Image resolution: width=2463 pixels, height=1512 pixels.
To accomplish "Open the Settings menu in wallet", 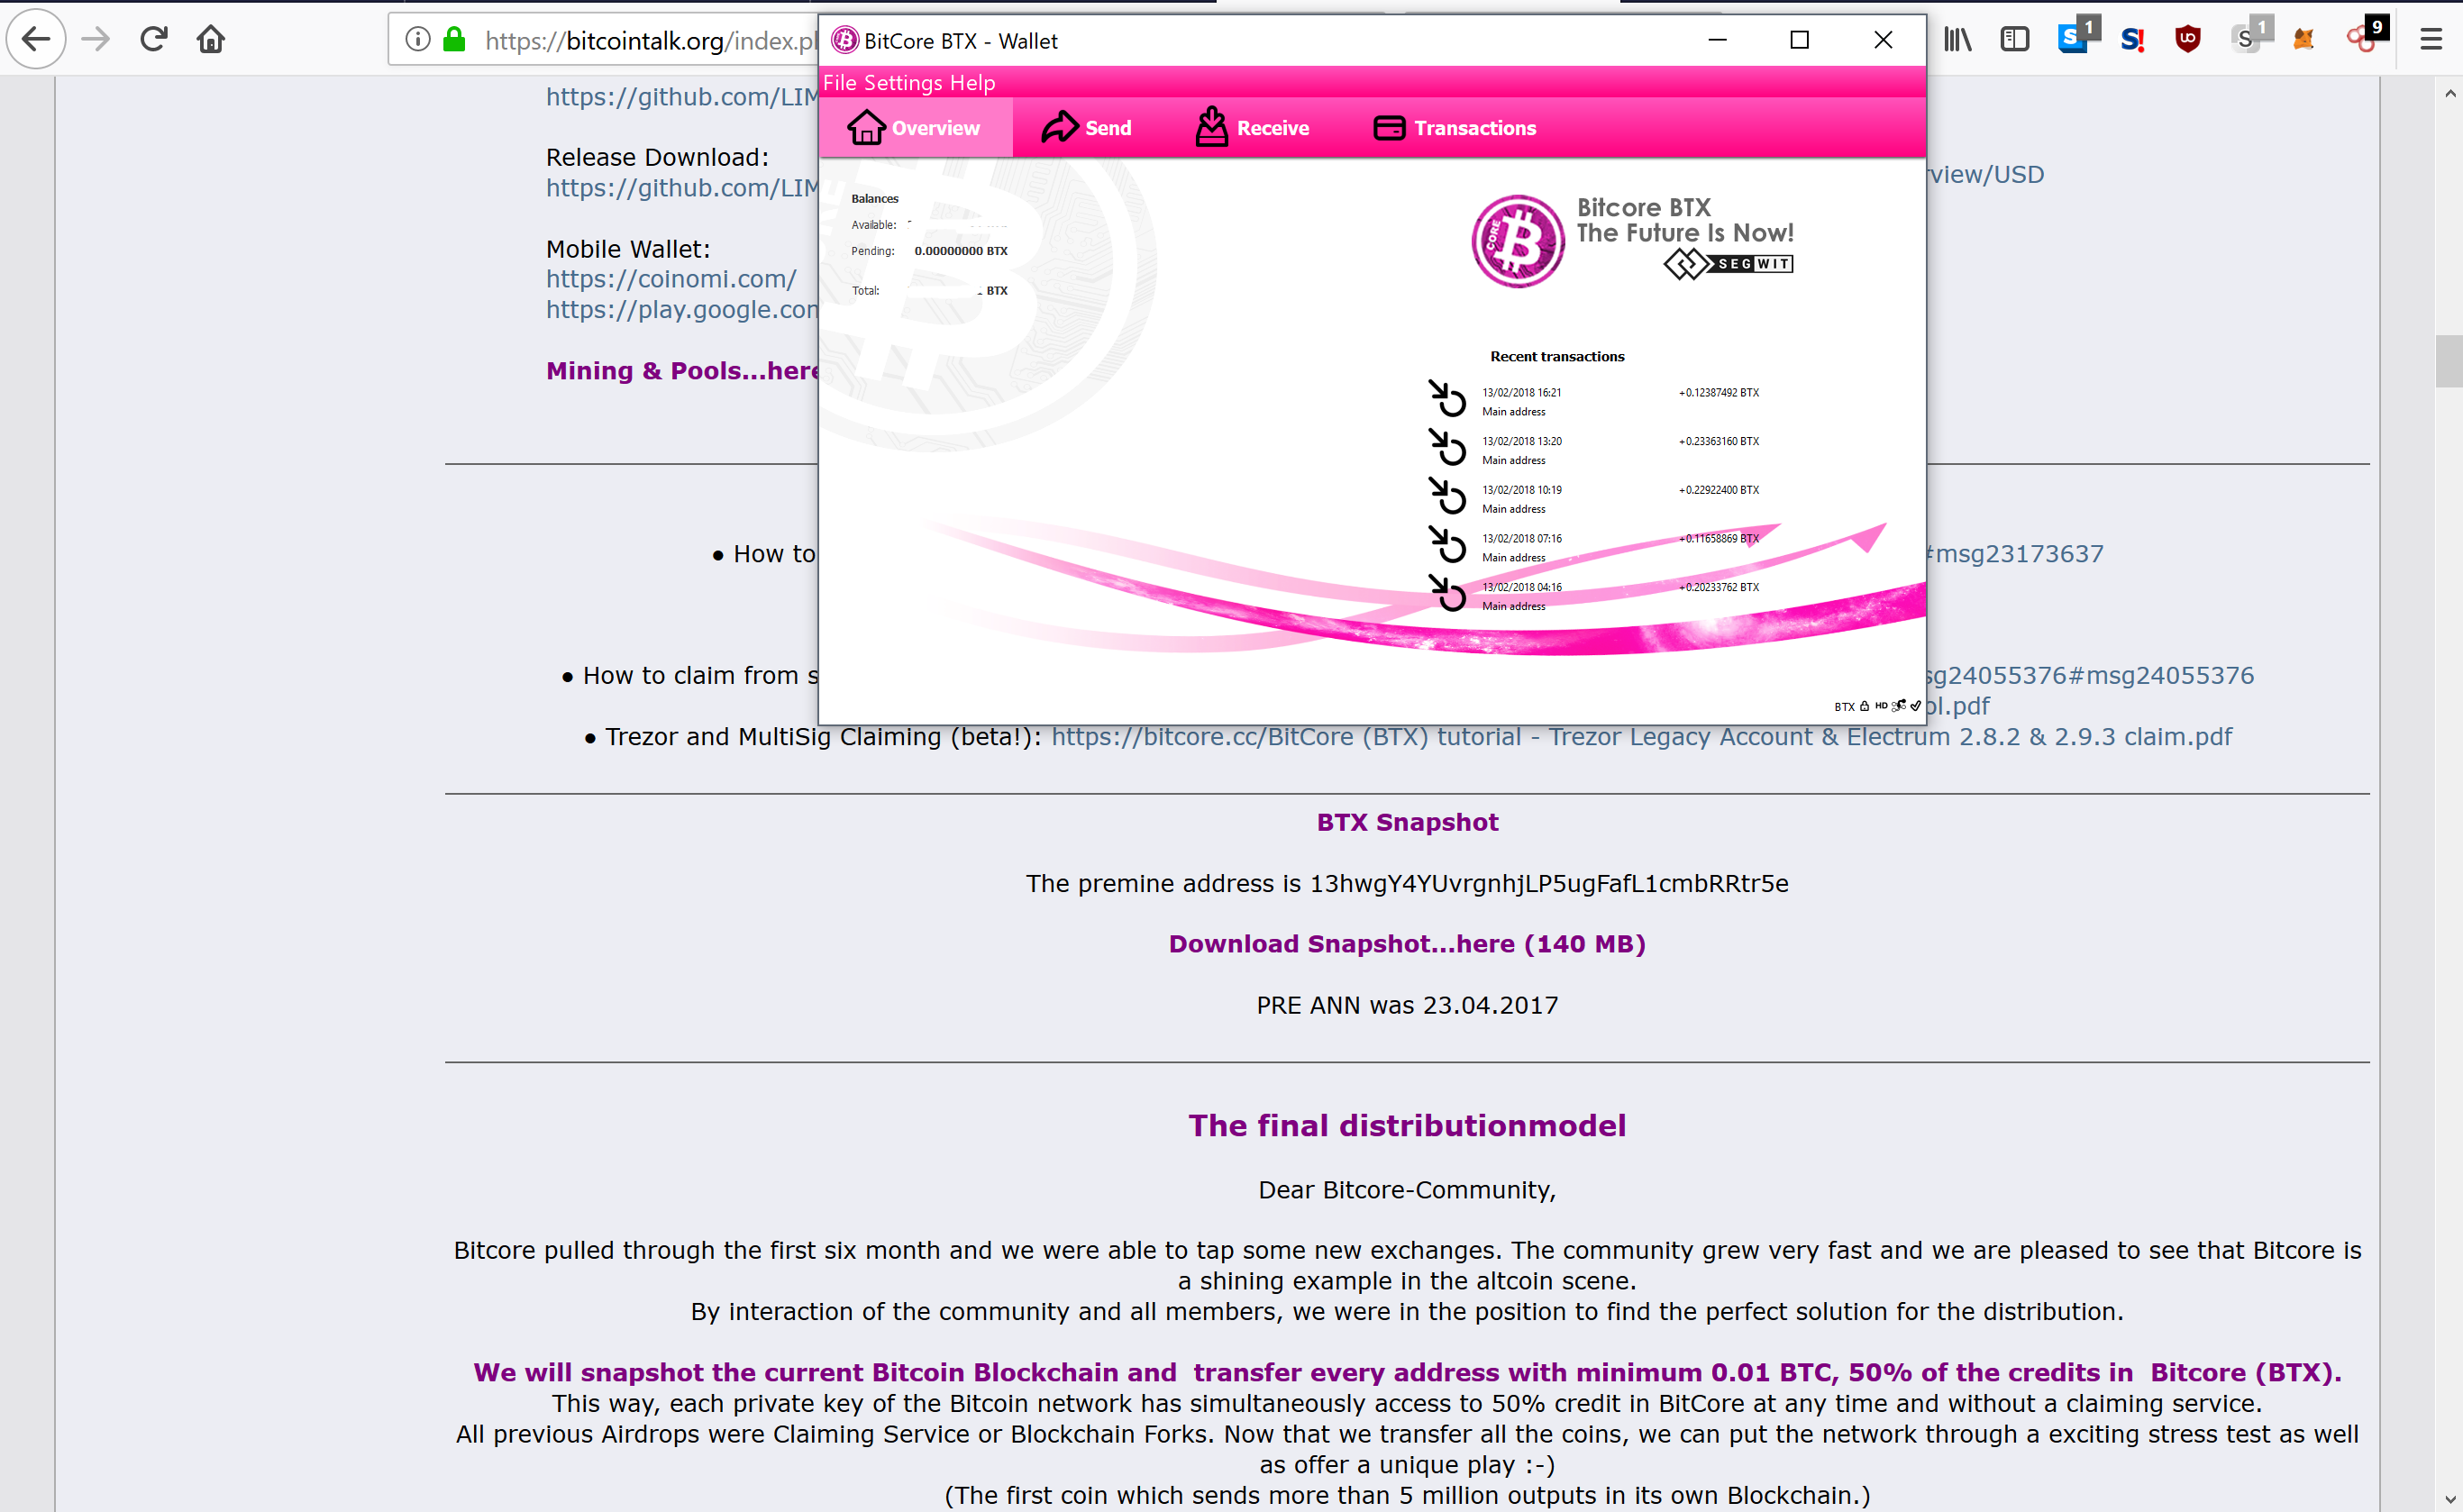I will [903, 83].
